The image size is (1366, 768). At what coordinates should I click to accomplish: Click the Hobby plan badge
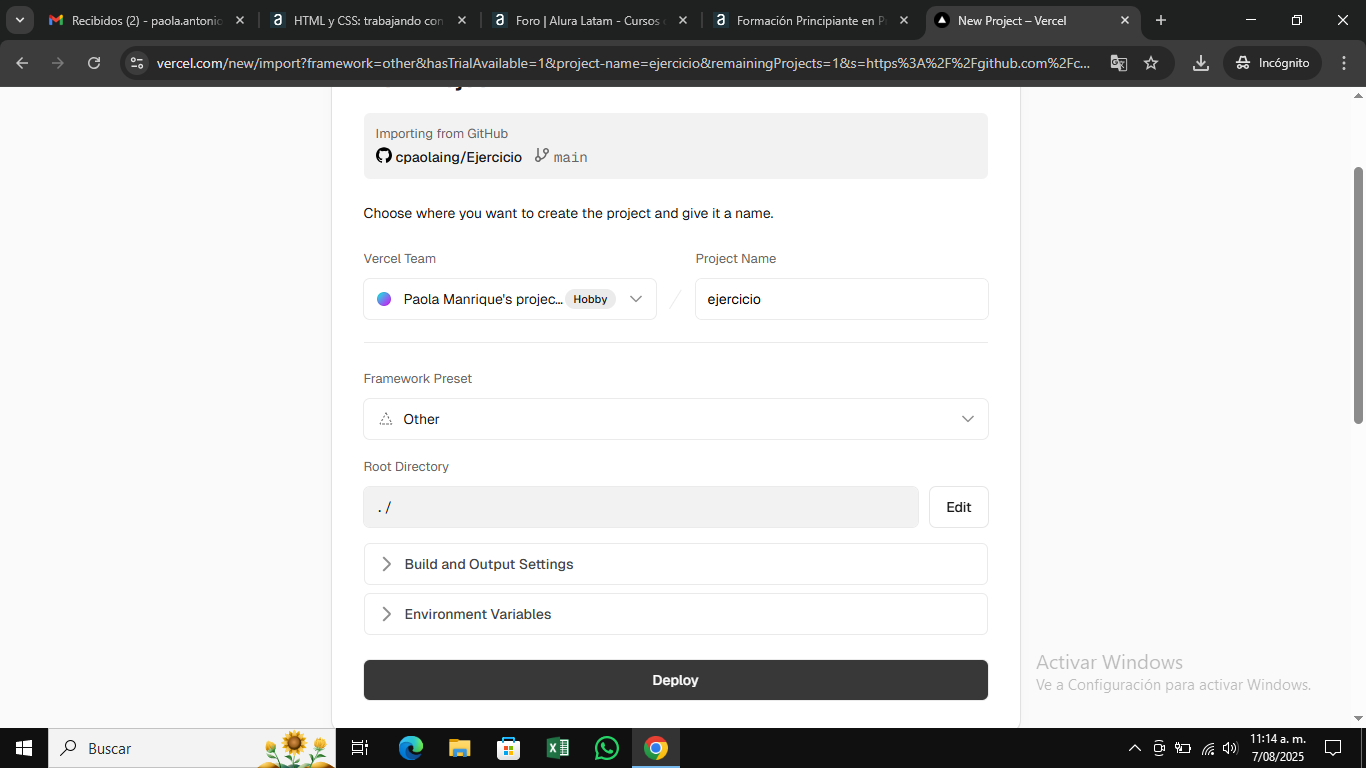590,299
